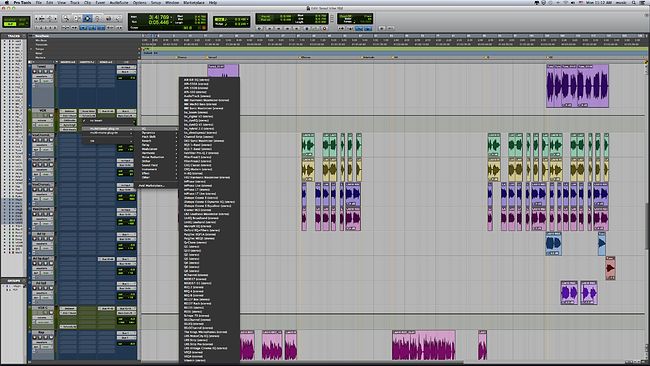Viewport: 650px width, 366px height.
Task: Open the Tracks list popup menu
Action: (24, 36)
